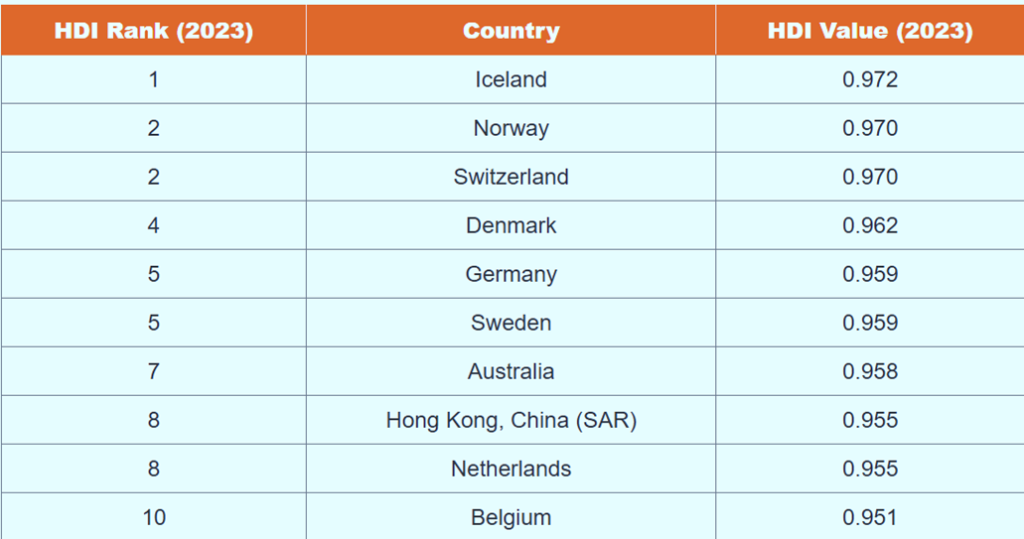Click rank 1 in the first row
The width and height of the screenshot is (1024, 539).
coord(153,79)
